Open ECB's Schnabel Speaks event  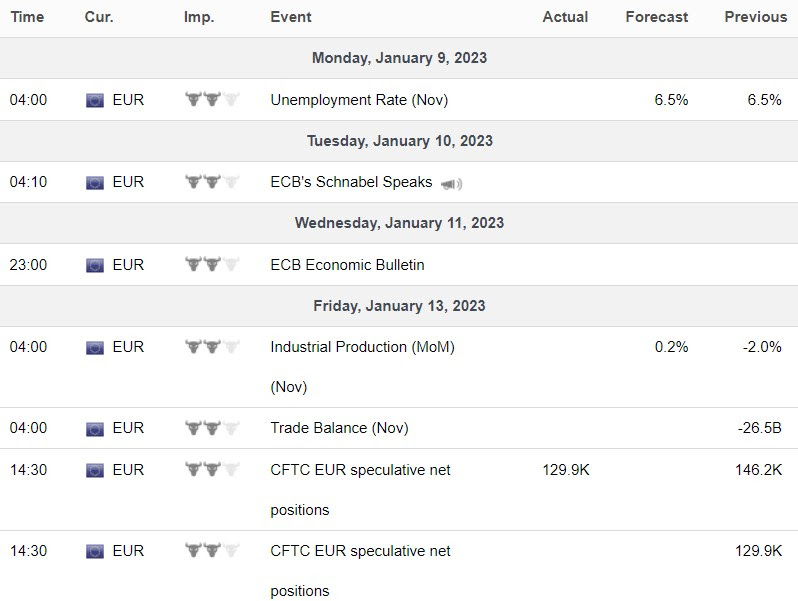click(351, 182)
